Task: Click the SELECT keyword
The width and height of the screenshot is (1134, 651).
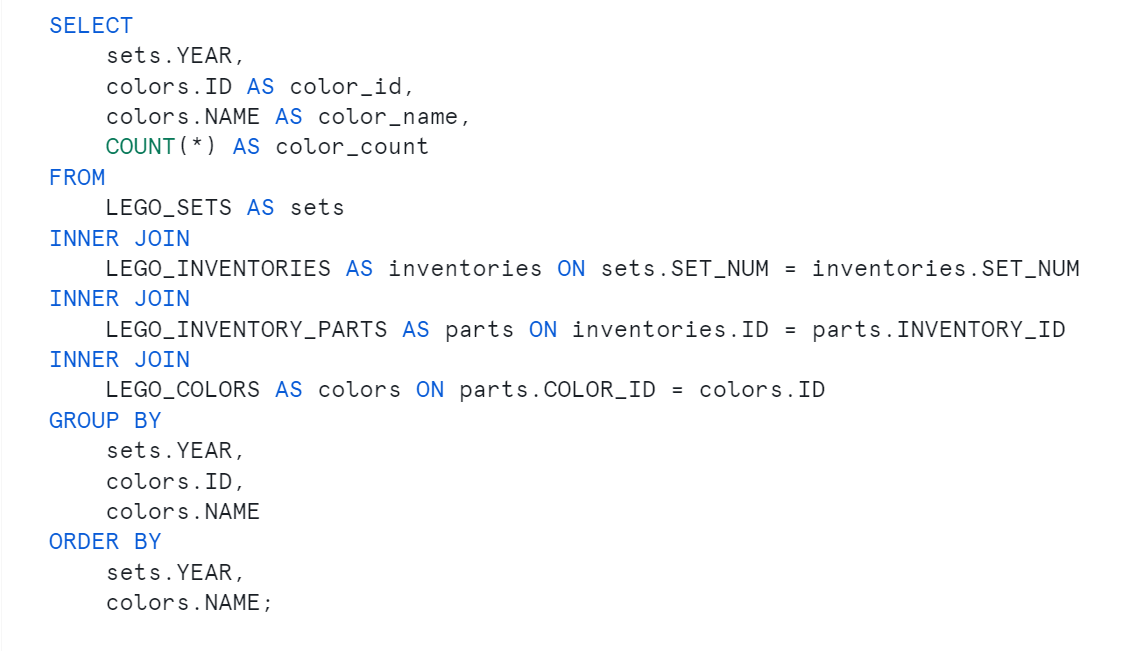Action: 91,25
